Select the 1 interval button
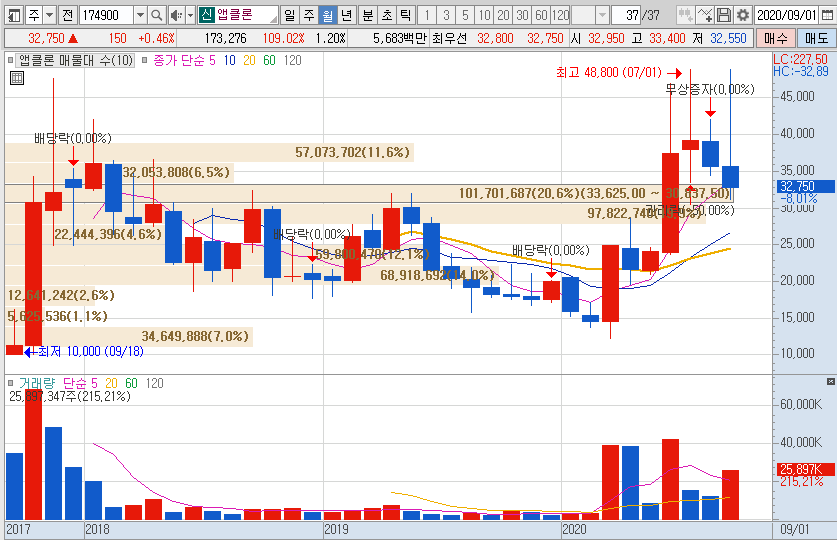Screen dimensions: 837x540 (427, 15)
